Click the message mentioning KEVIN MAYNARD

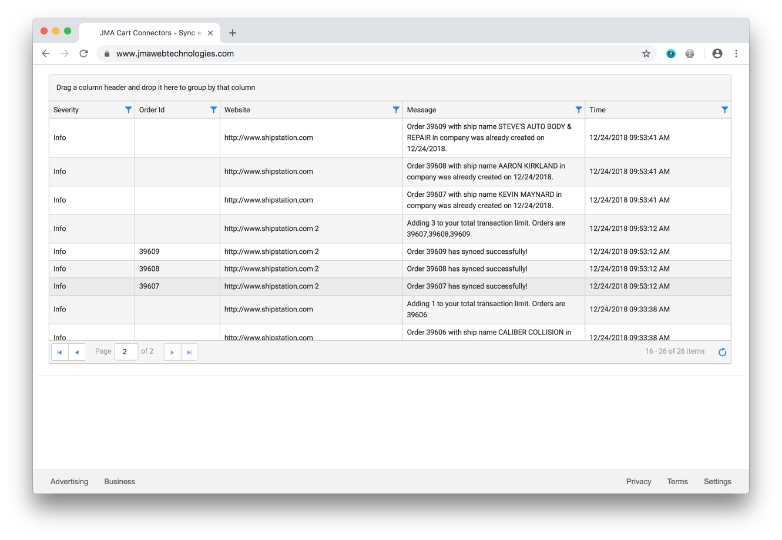(484, 200)
